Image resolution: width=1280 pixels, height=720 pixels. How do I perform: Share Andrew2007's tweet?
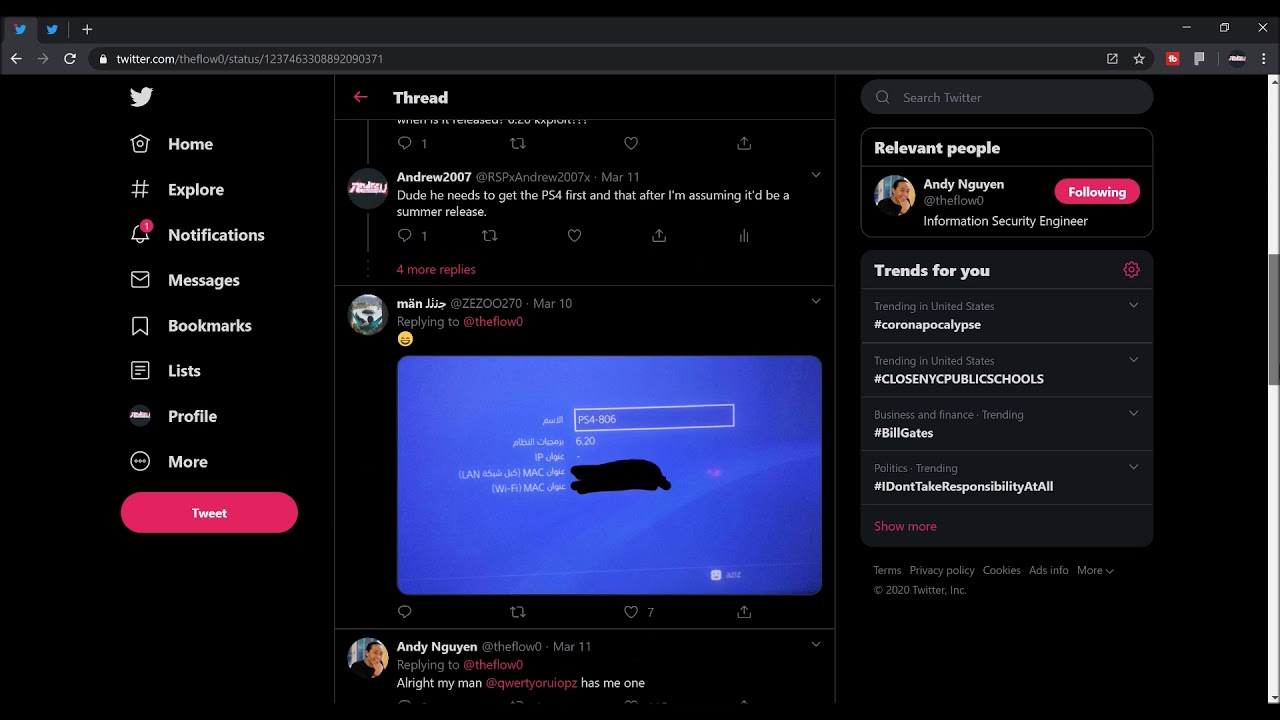tap(659, 236)
